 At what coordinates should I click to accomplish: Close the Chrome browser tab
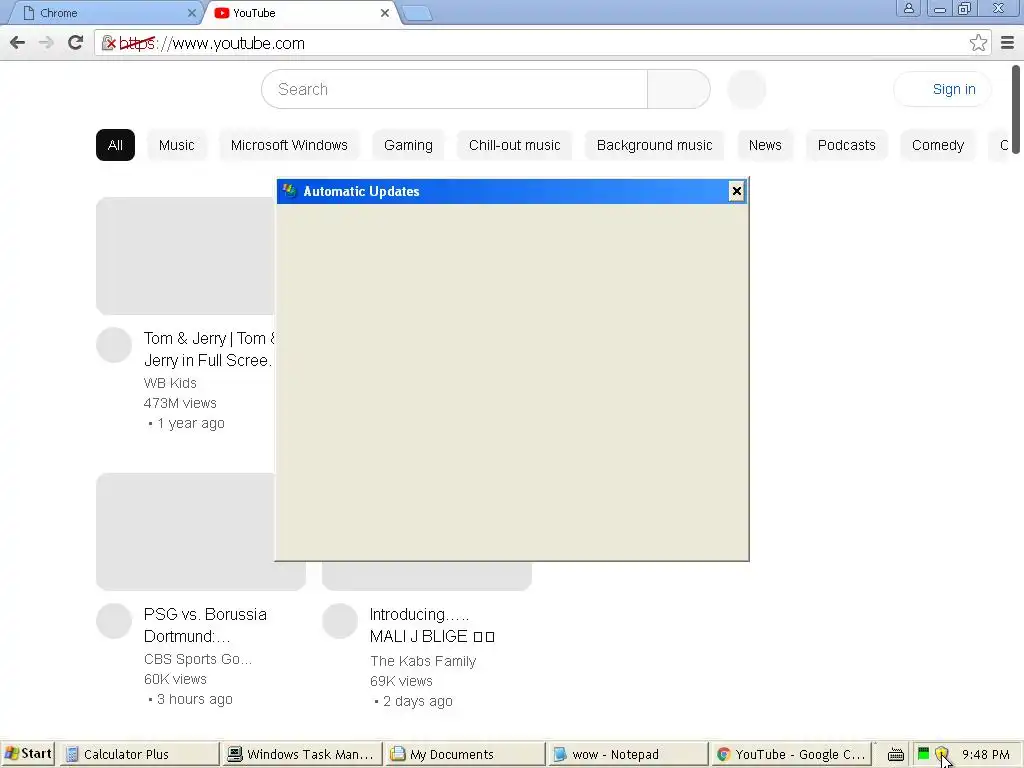coord(191,13)
